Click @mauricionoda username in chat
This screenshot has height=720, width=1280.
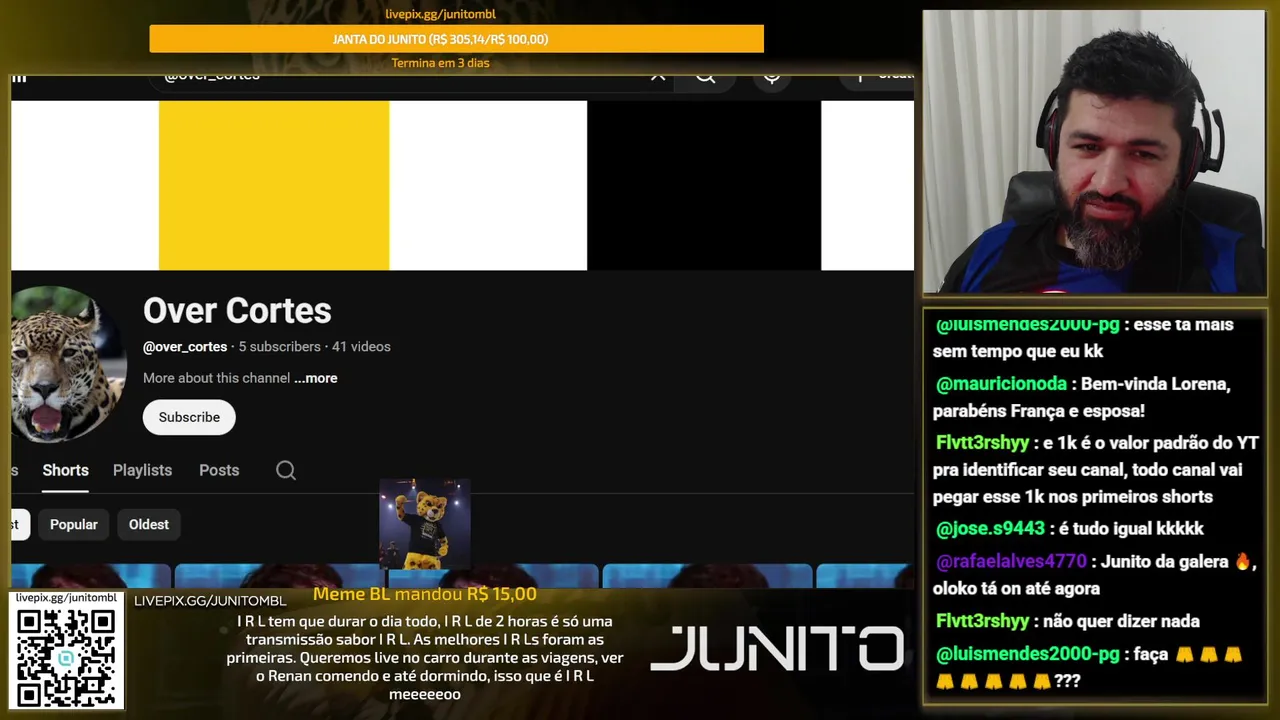click(1001, 384)
